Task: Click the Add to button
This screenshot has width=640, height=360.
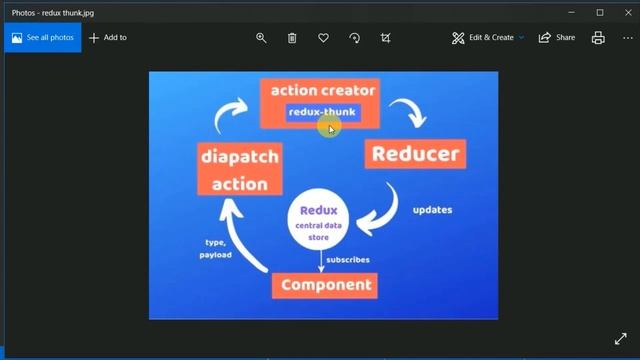Action: (108, 38)
